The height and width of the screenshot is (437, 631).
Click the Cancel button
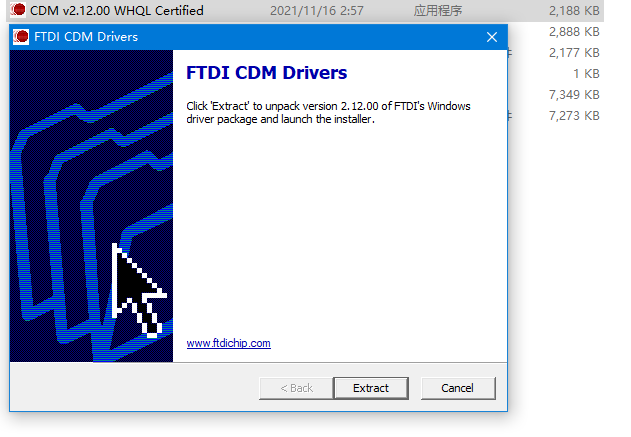point(458,388)
